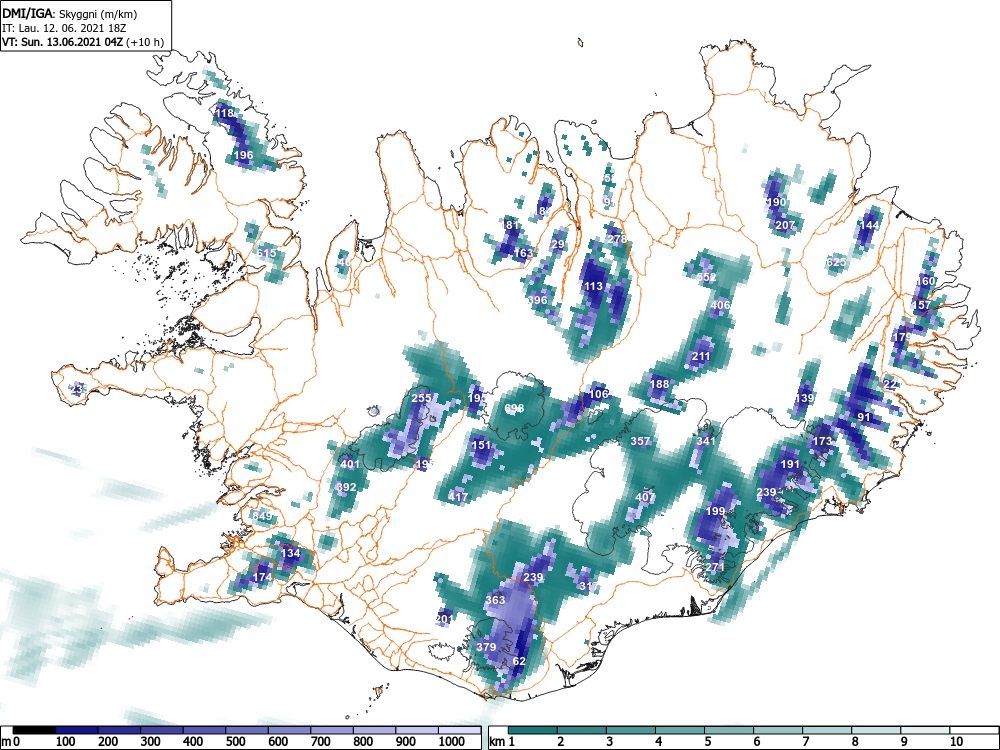Viewport: 1000px width, 750px height.
Task: Click the visibility value '396' on the map
Action: point(538,300)
